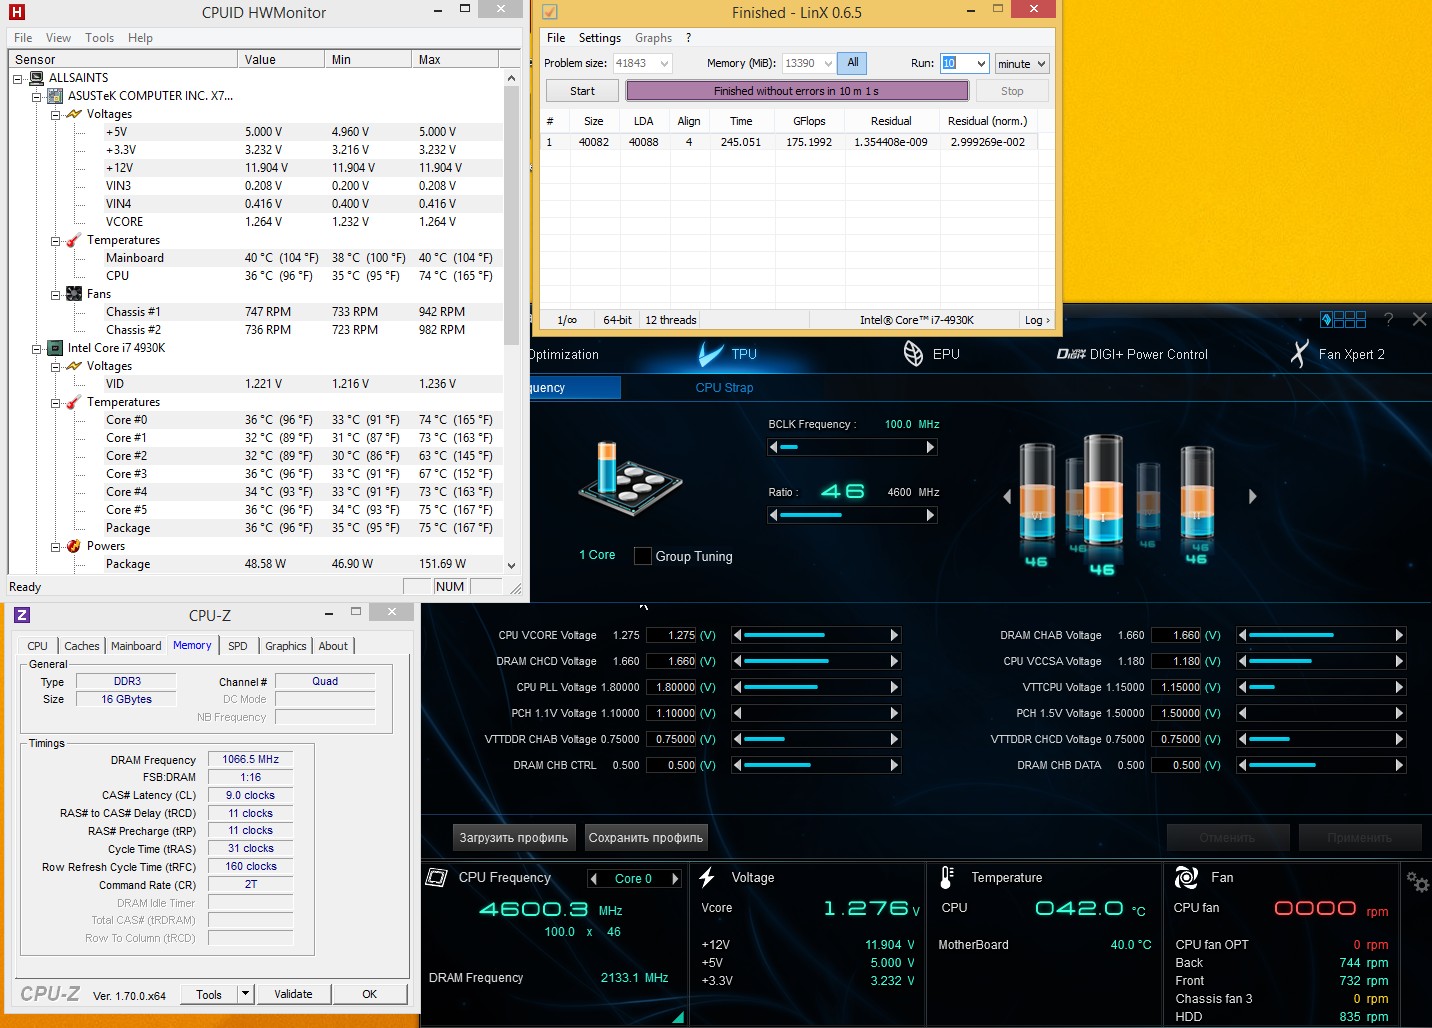Open the Problem size dropdown in LinX

click(664, 63)
